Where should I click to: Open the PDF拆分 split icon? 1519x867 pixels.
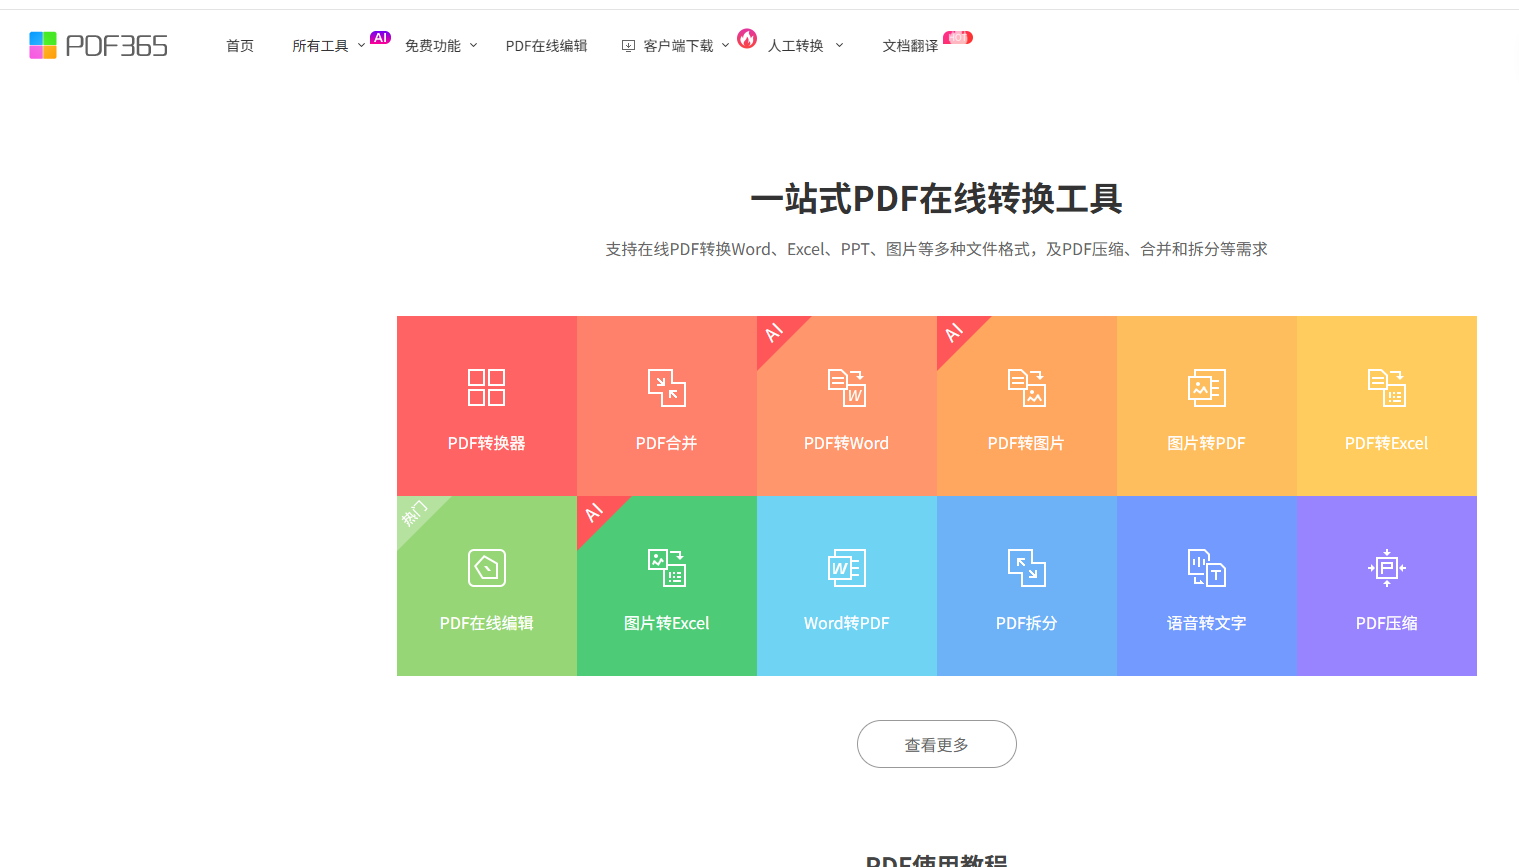[x=1026, y=568]
